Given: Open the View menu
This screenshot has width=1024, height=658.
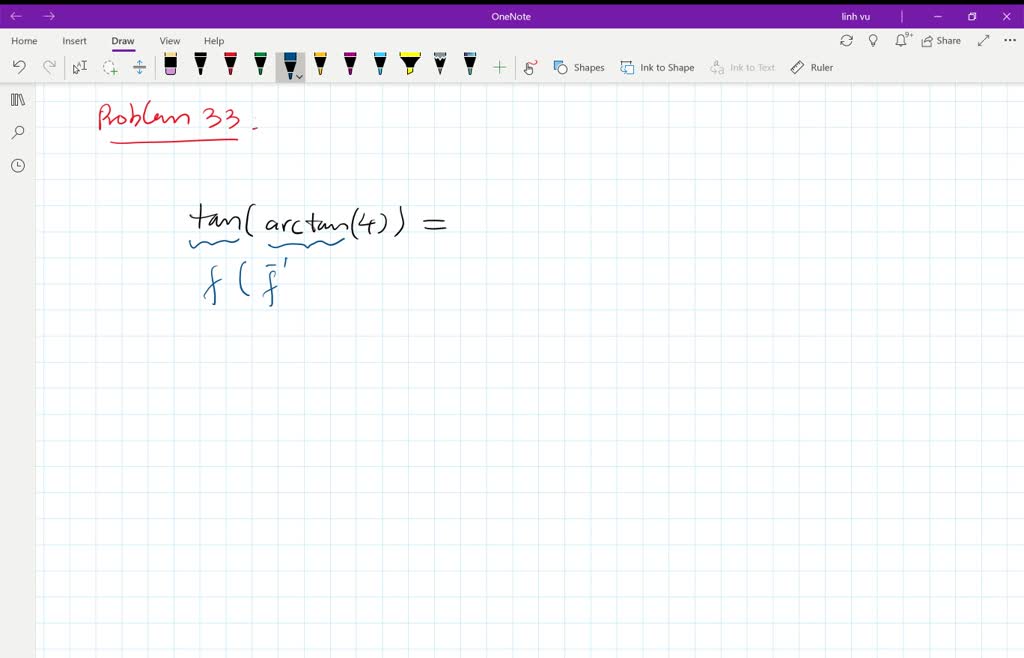Looking at the screenshot, I should [x=169, y=41].
